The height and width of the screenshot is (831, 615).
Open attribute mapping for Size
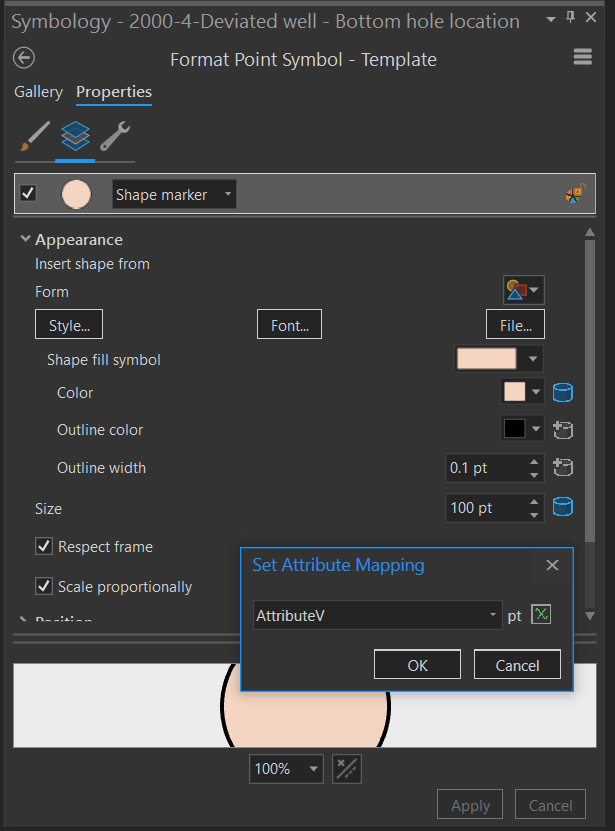tap(563, 507)
